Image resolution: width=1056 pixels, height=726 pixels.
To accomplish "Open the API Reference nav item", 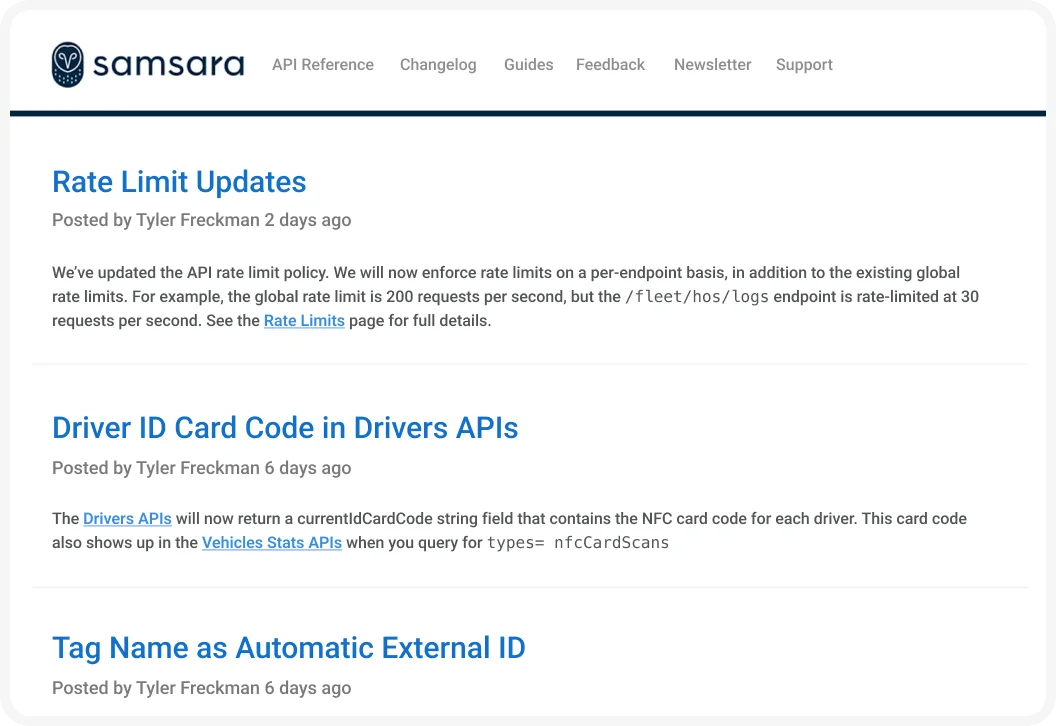I will (x=323, y=65).
